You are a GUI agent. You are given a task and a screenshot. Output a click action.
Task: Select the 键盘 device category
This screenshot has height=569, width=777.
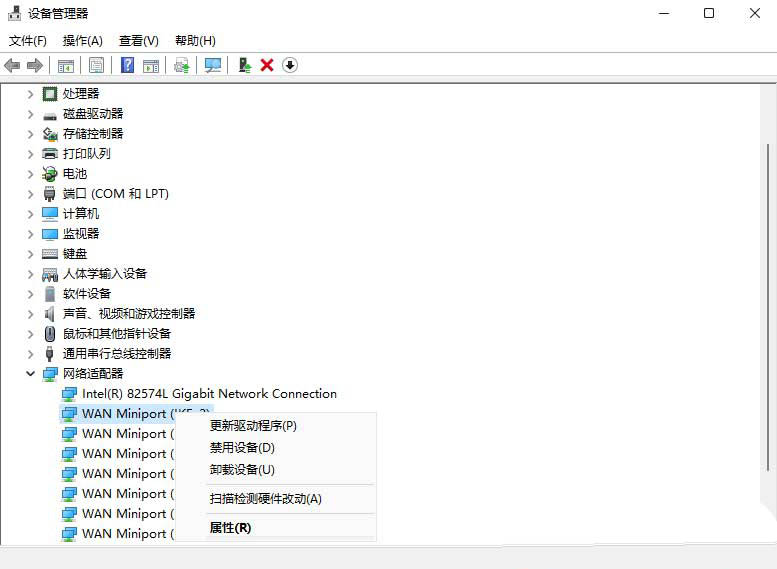click(x=75, y=254)
